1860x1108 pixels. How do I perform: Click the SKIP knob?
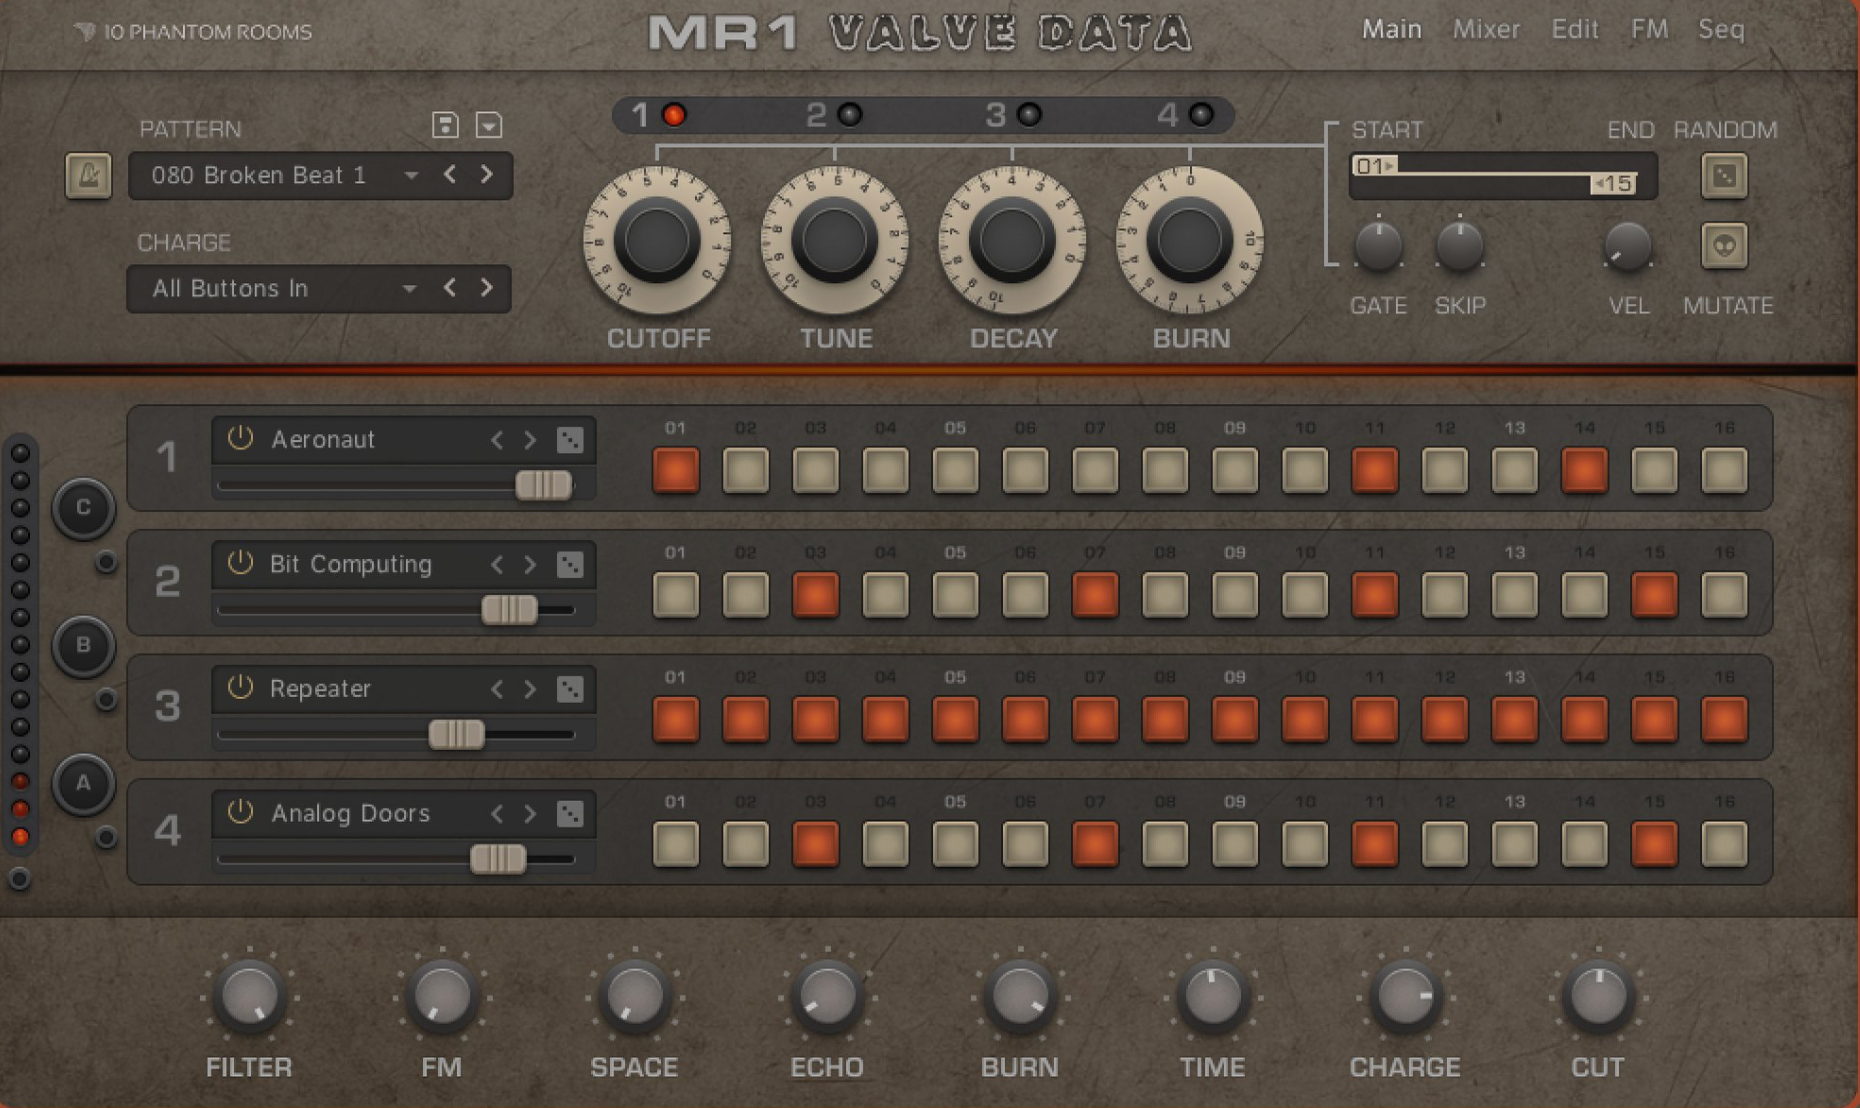tap(1459, 246)
